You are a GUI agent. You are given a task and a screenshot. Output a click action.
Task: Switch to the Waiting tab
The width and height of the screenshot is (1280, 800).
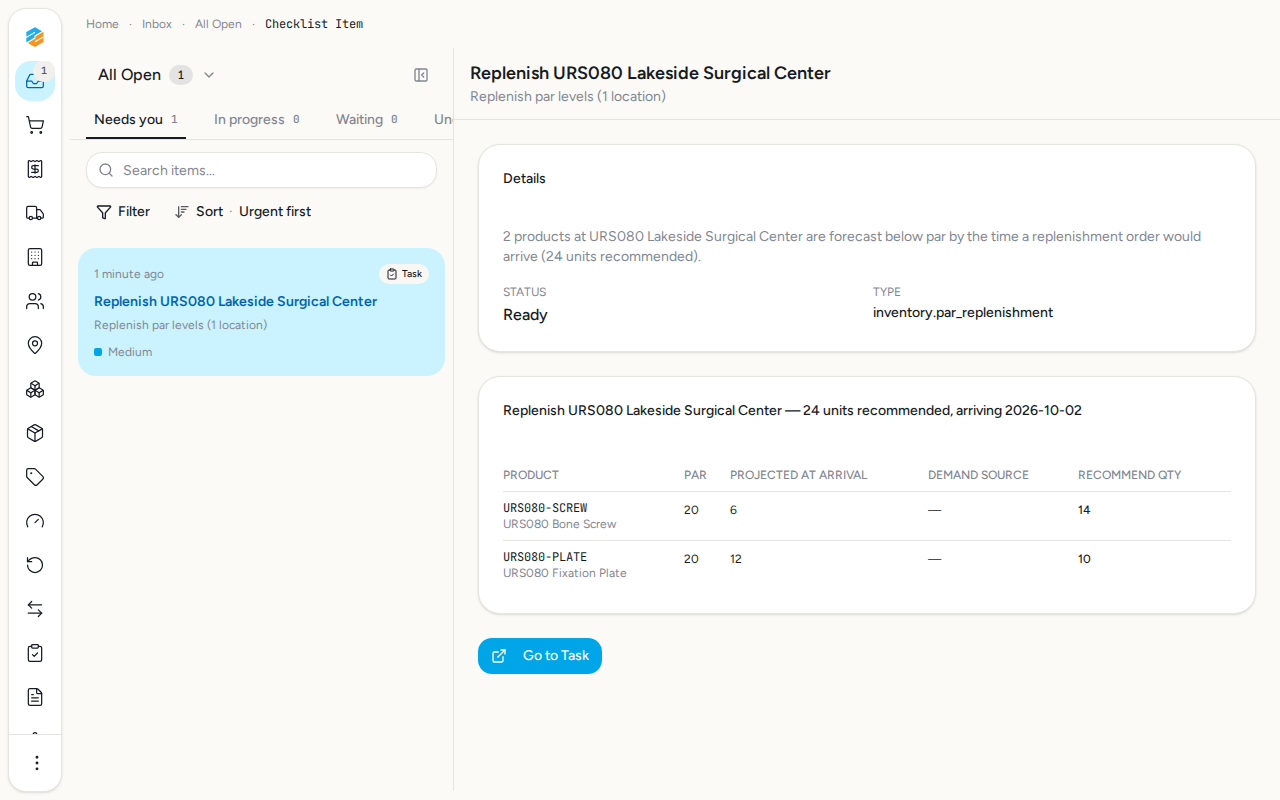point(367,120)
